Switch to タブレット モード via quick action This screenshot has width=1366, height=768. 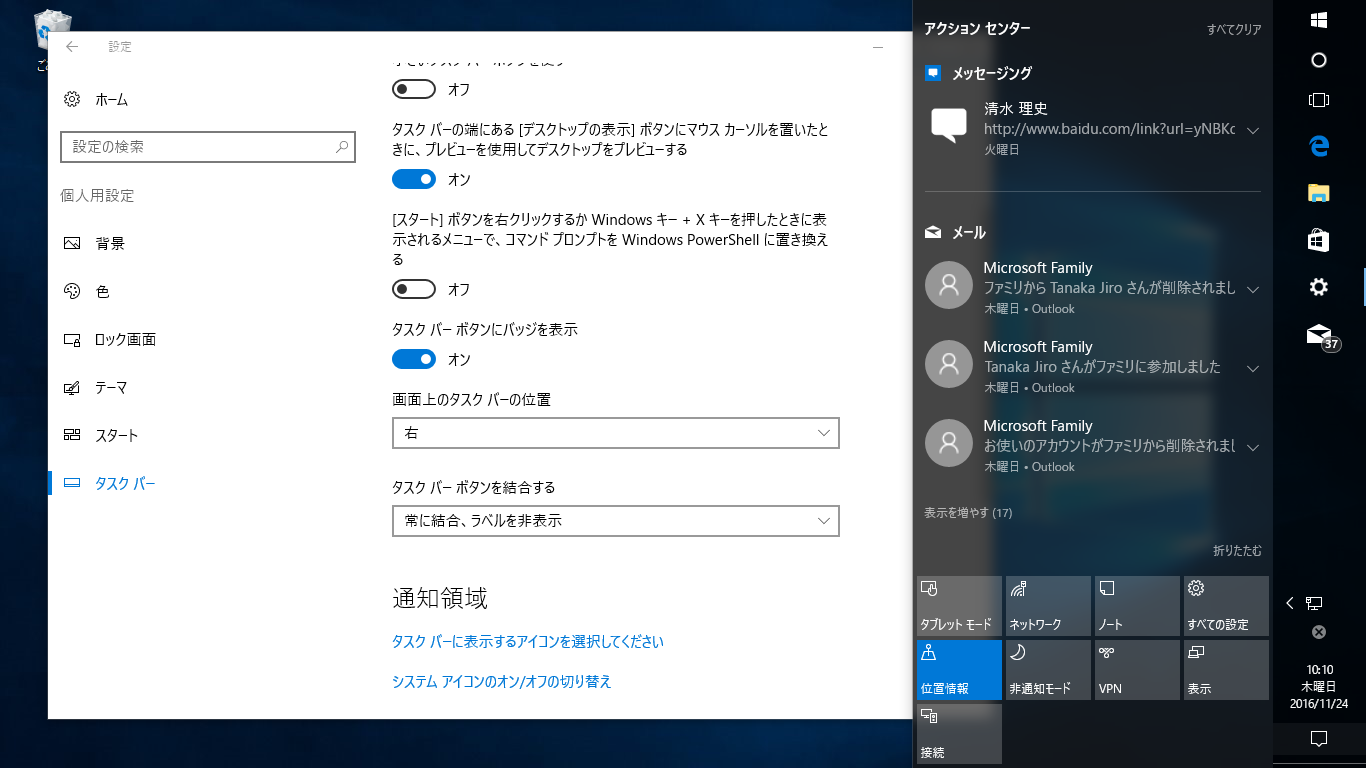pos(958,605)
